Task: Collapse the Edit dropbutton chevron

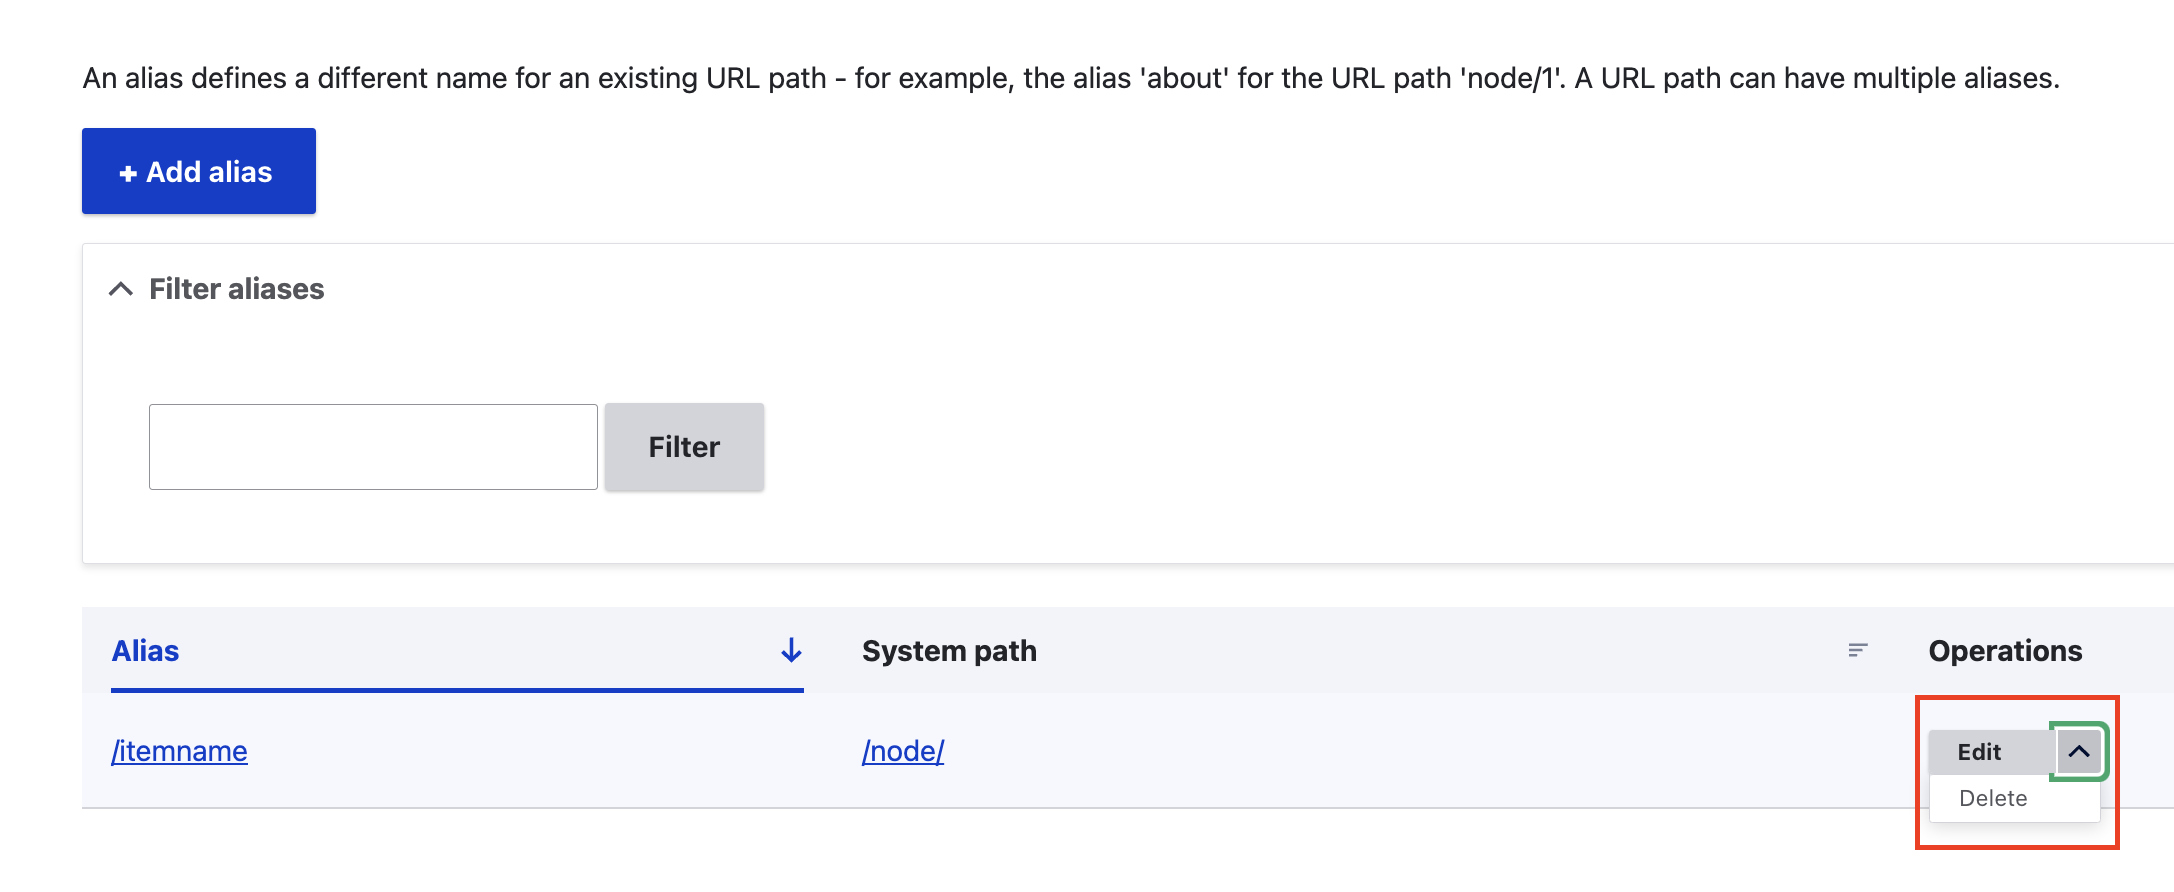Action: pyautogui.click(x=2079, y=751)
